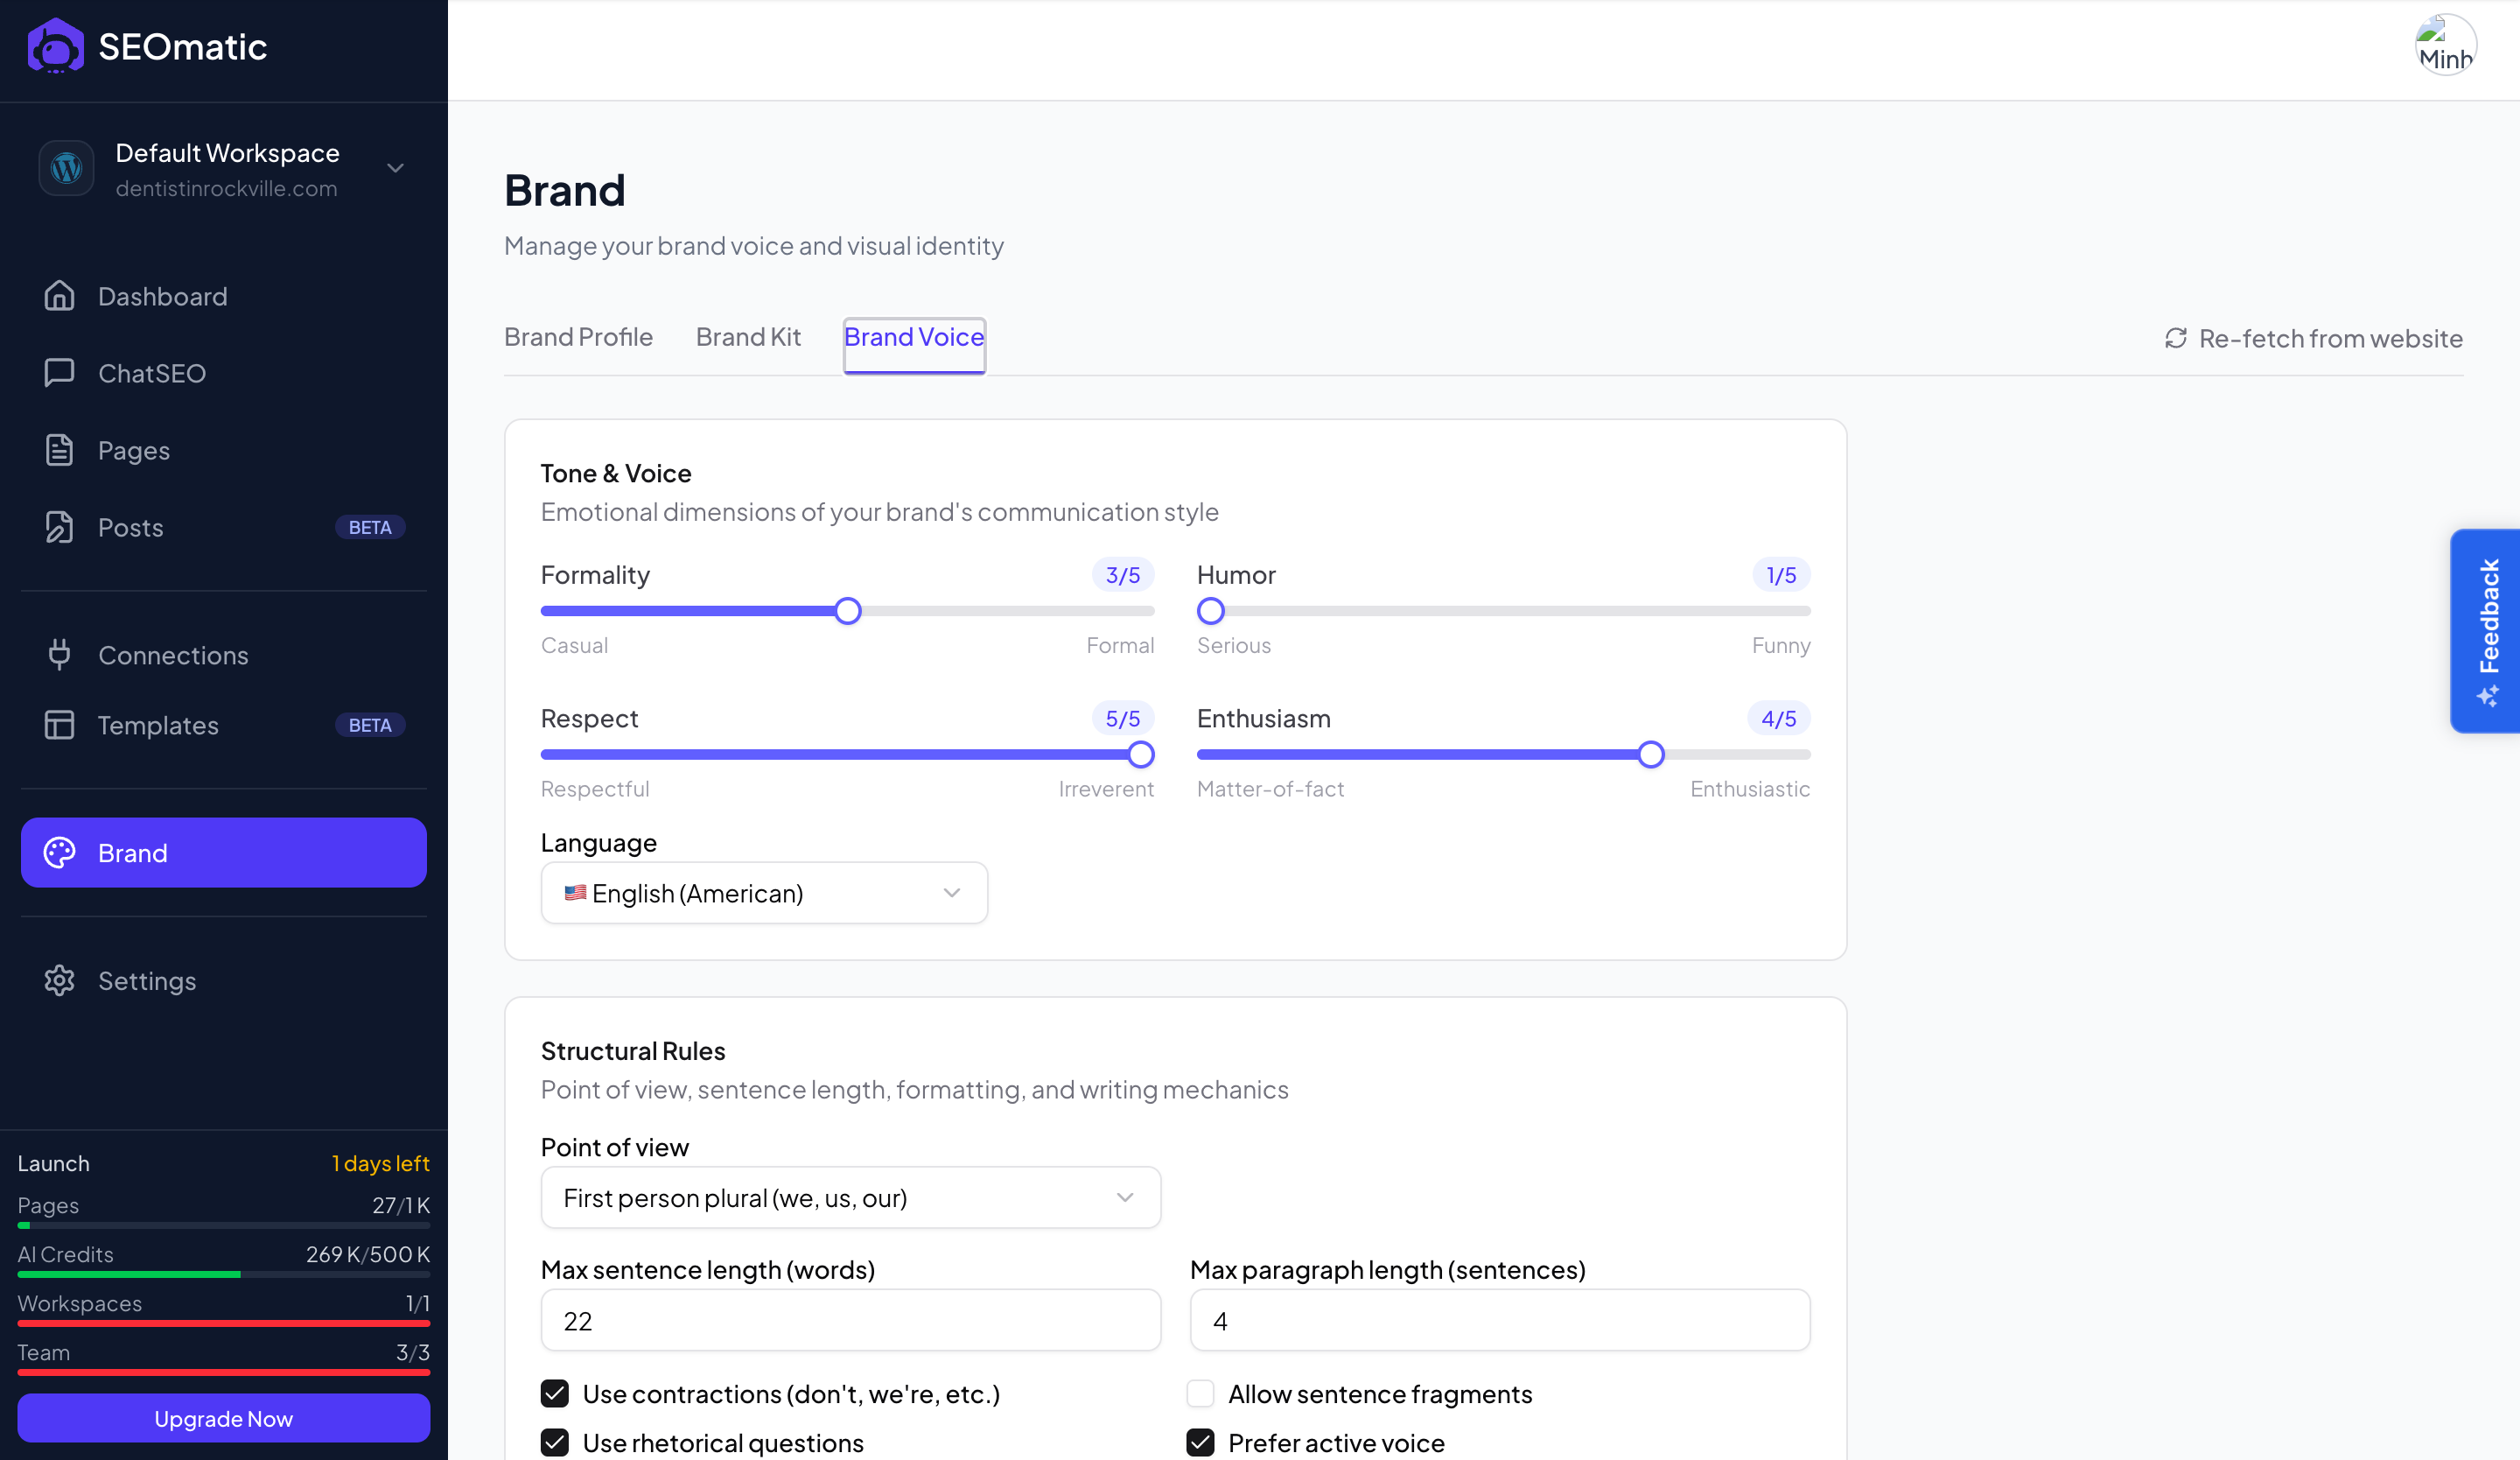Uncheck Use contractions checkbox
Image resolution: width=2520 pixels, height=1460 pixels.
click(x=555, y=1394)
